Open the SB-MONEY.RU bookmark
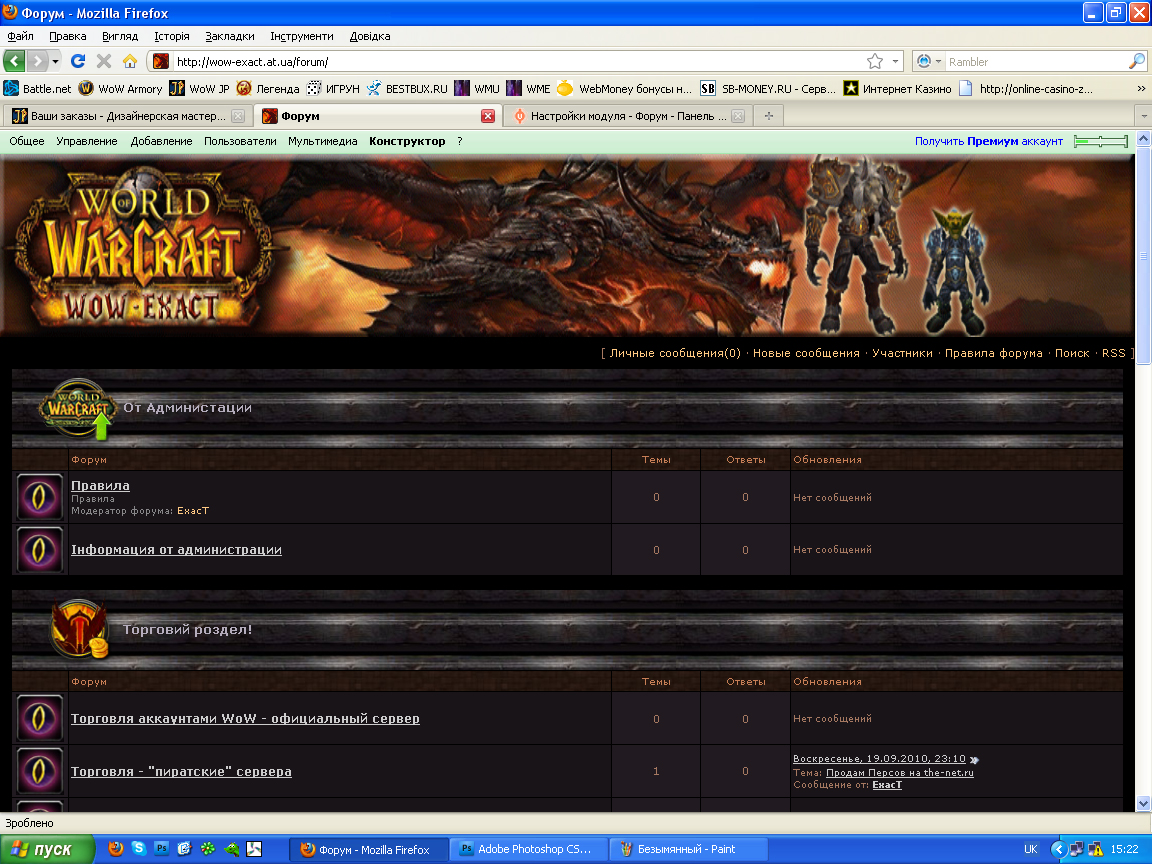1152x864 pixels. [x=768, y=89]
